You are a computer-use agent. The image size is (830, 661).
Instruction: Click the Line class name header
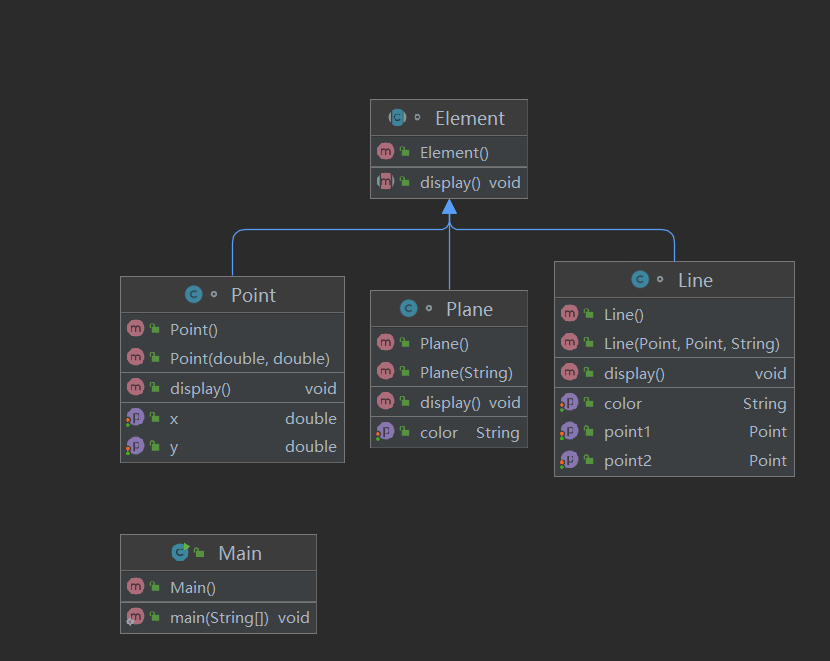[x=695, y=280]
